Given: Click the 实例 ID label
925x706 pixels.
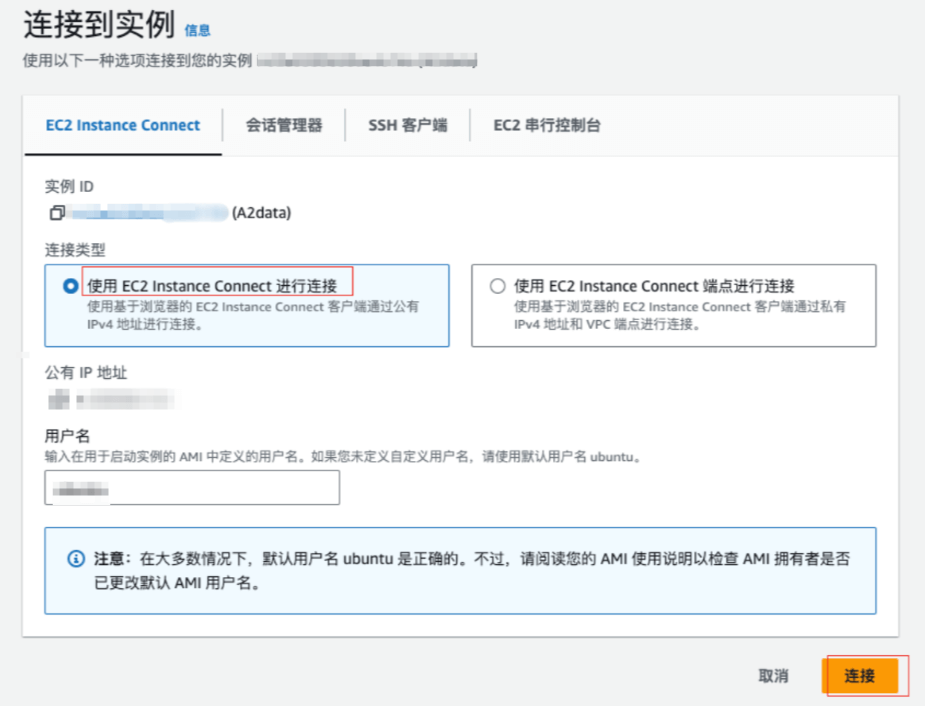Looking at the screenshot, I should click(x=69, y=186).
